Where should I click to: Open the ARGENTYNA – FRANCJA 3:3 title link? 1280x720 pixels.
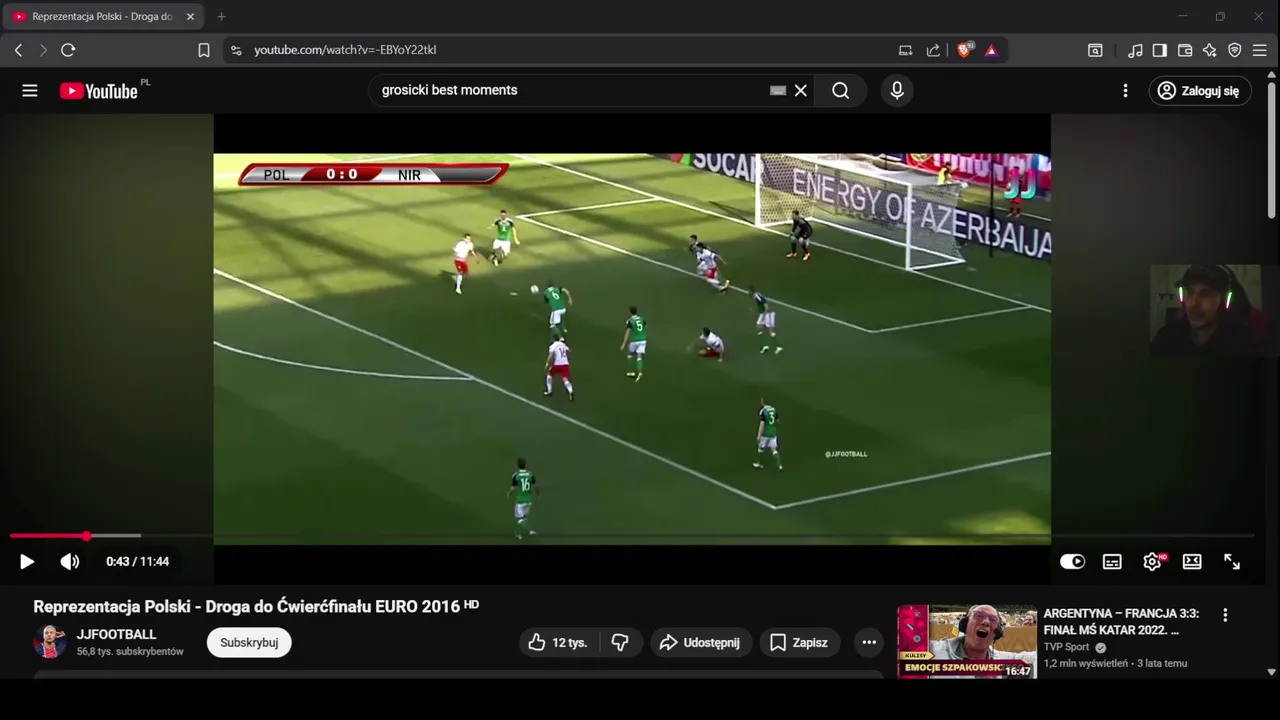click(x=1121, y=622)
